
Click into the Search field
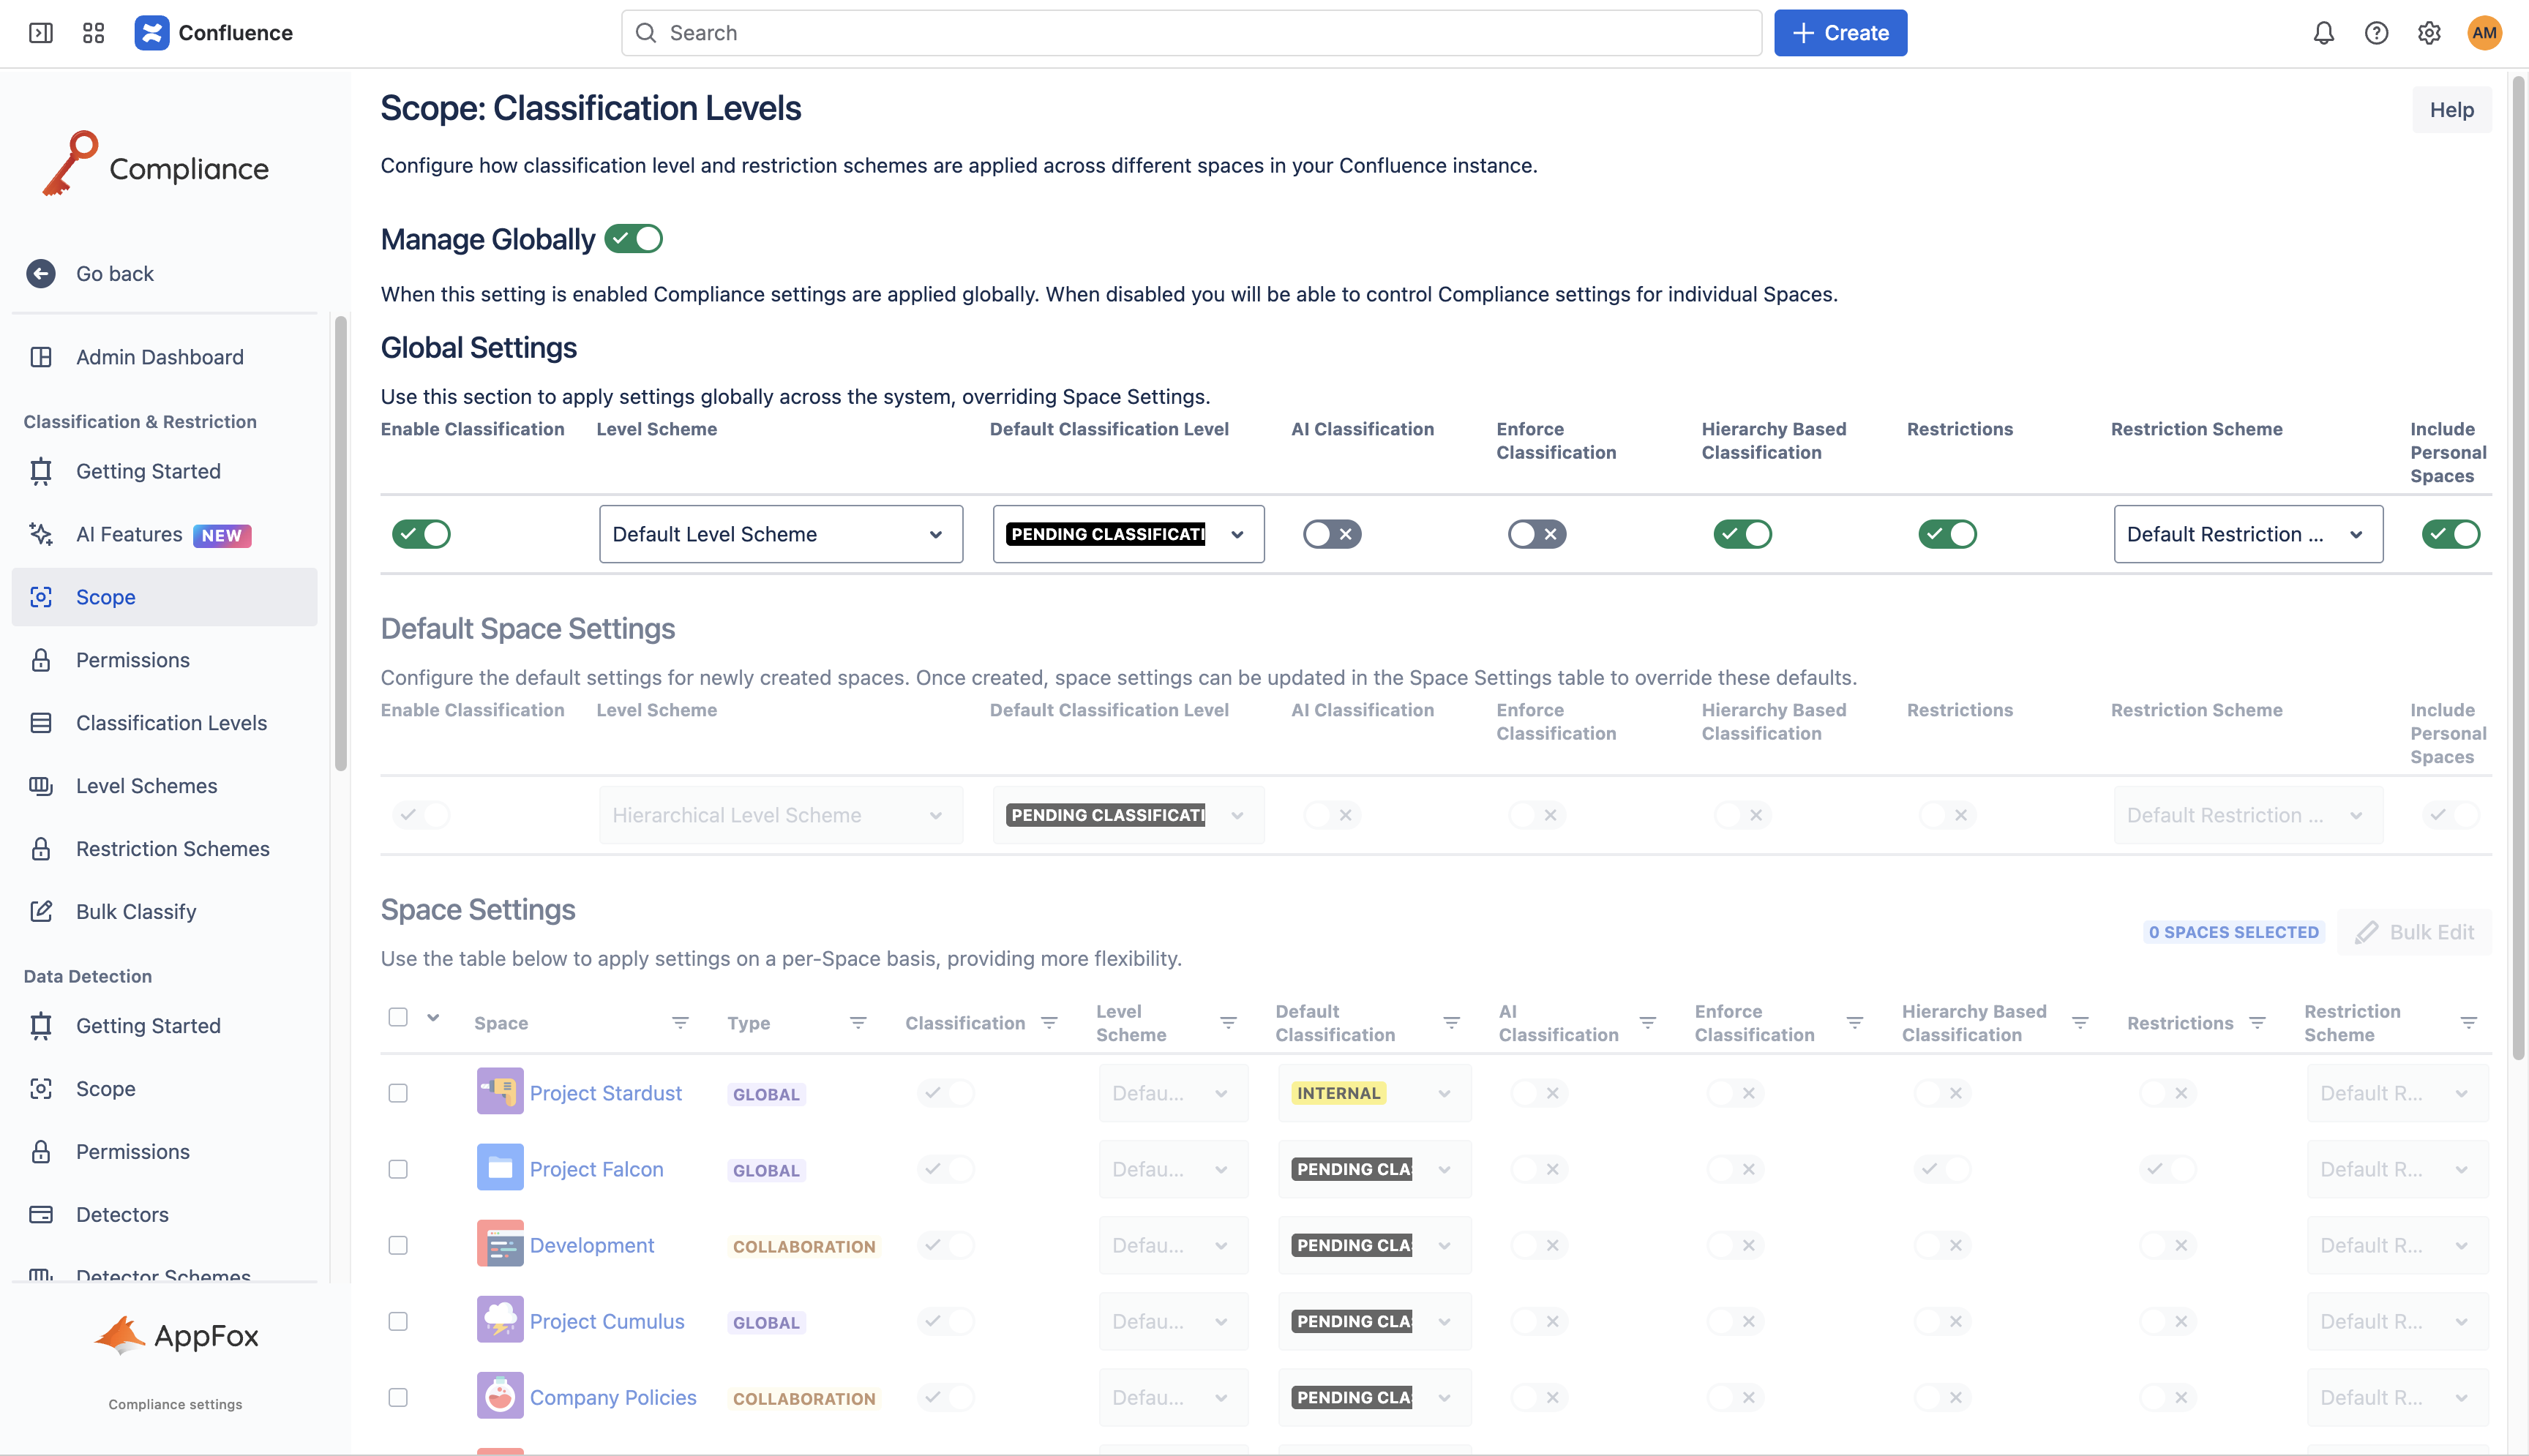click(x=1190, y=33)
